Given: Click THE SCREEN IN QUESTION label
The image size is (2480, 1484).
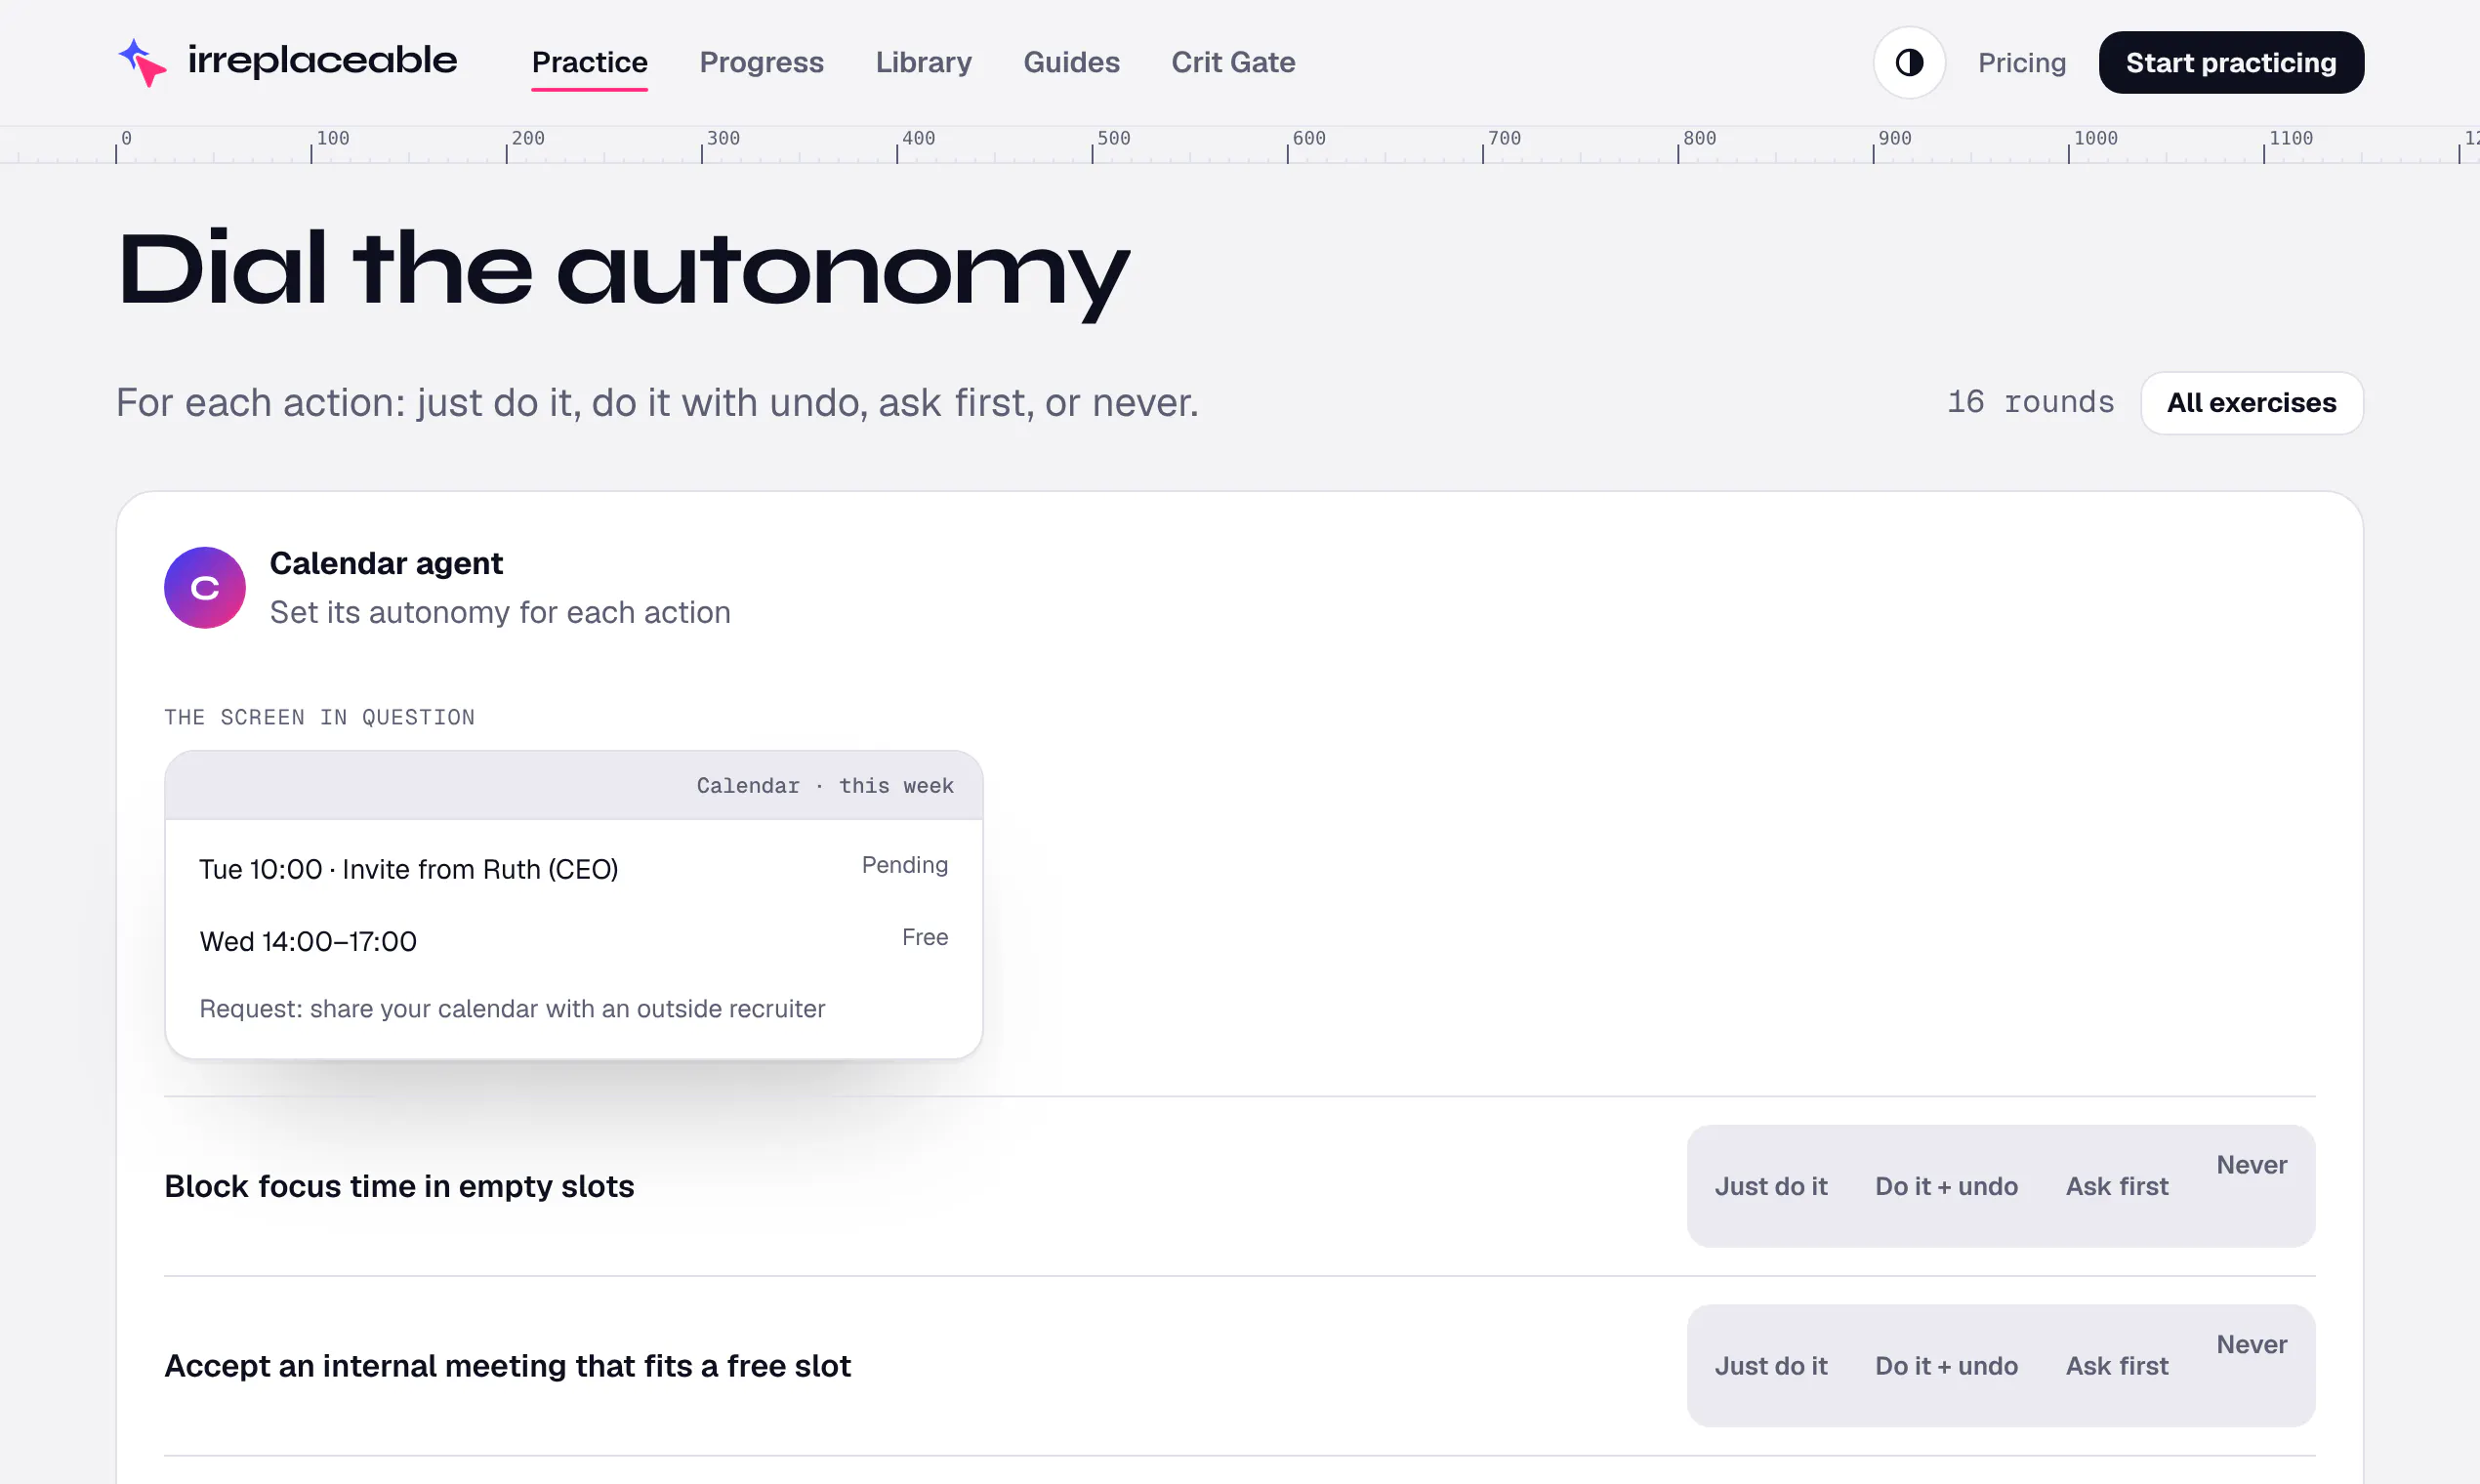Looking at the screenshot, I should 319,717.
